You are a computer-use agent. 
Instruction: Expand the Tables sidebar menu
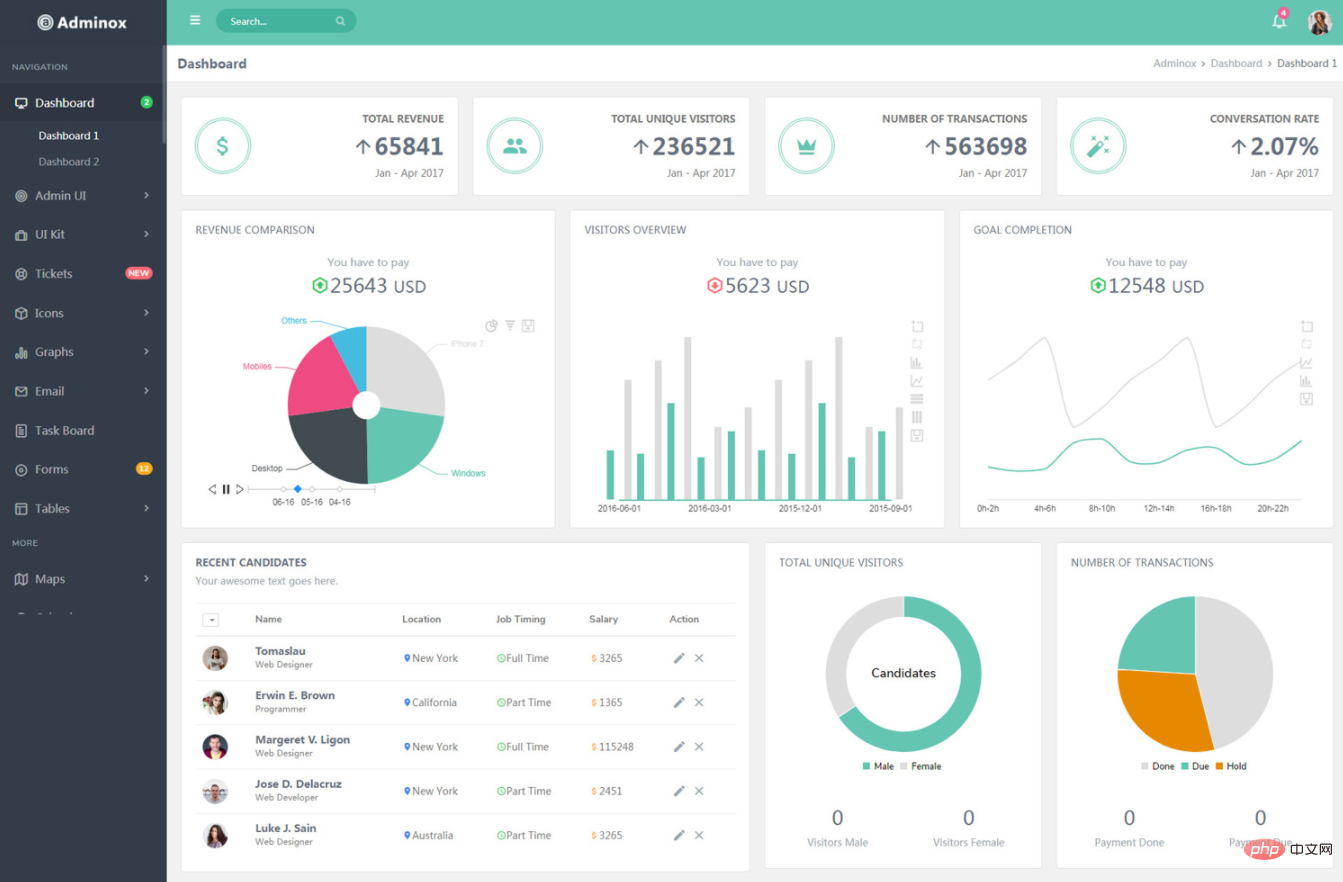click(x=83, y=508)
